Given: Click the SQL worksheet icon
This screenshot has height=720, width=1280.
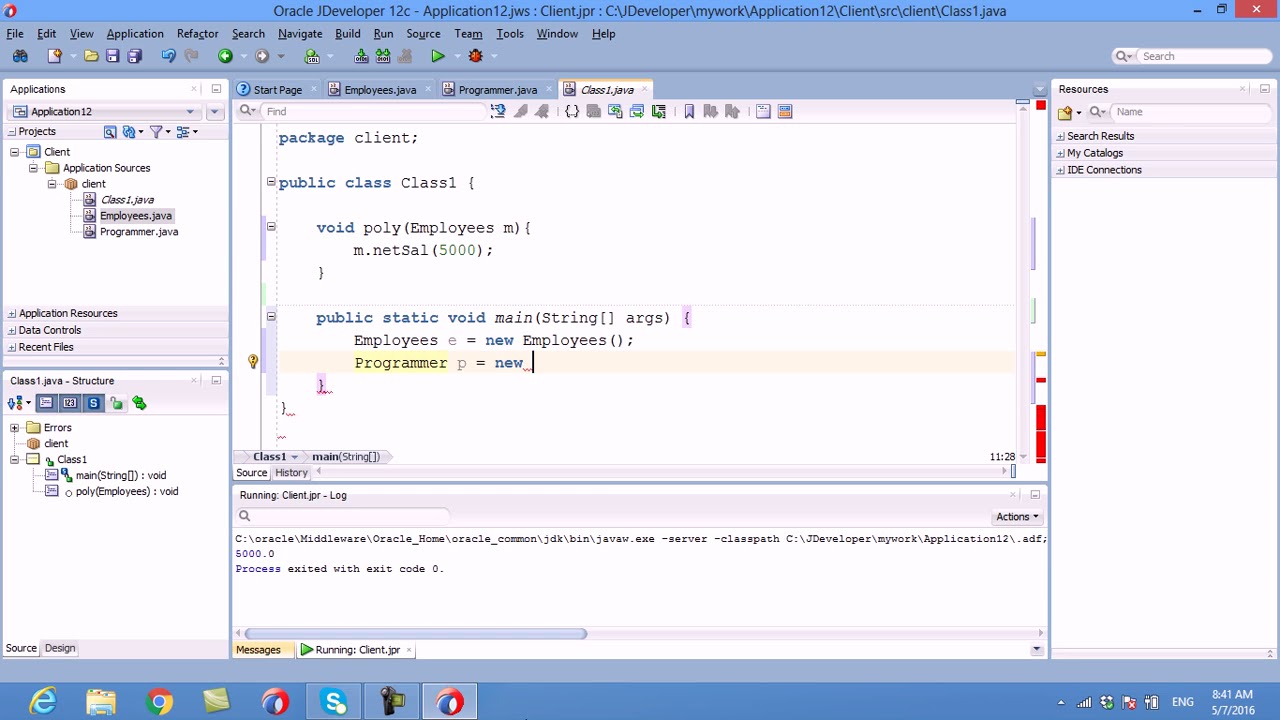Looking at the screenshot, I should 312,56.
